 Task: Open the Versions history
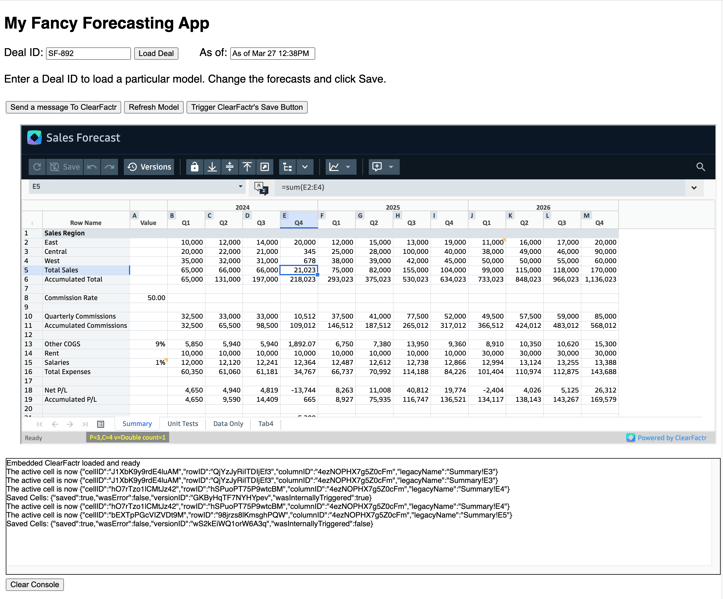pos(149,167)
